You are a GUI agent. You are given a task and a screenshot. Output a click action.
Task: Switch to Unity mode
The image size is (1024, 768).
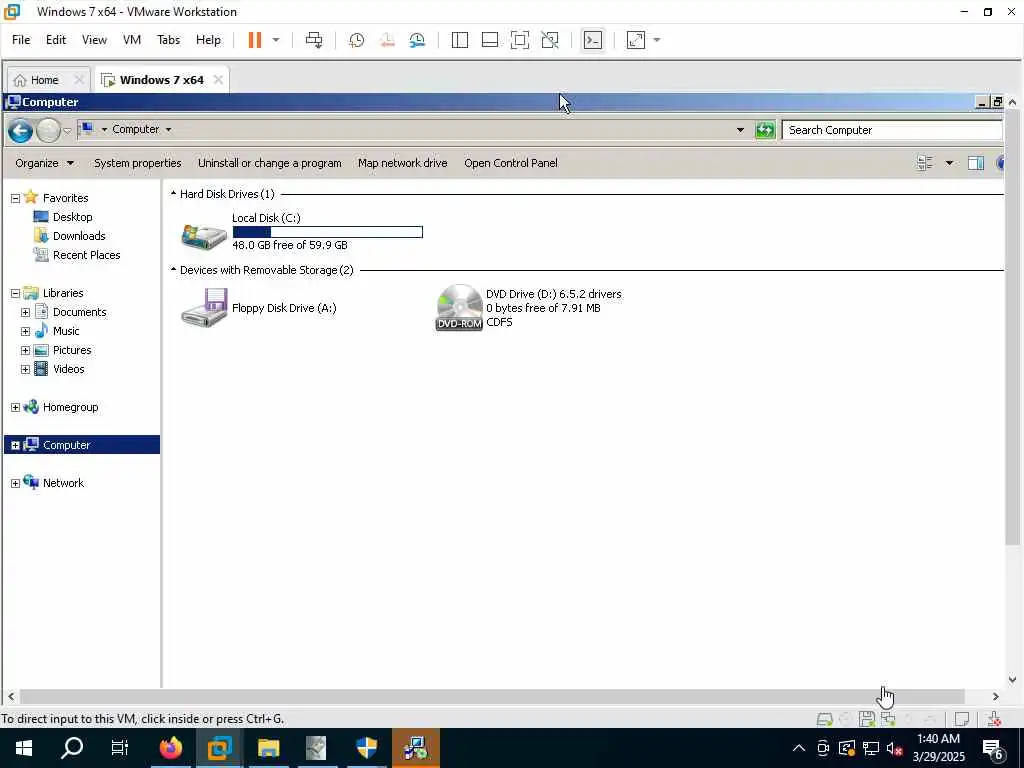[550, 40]
